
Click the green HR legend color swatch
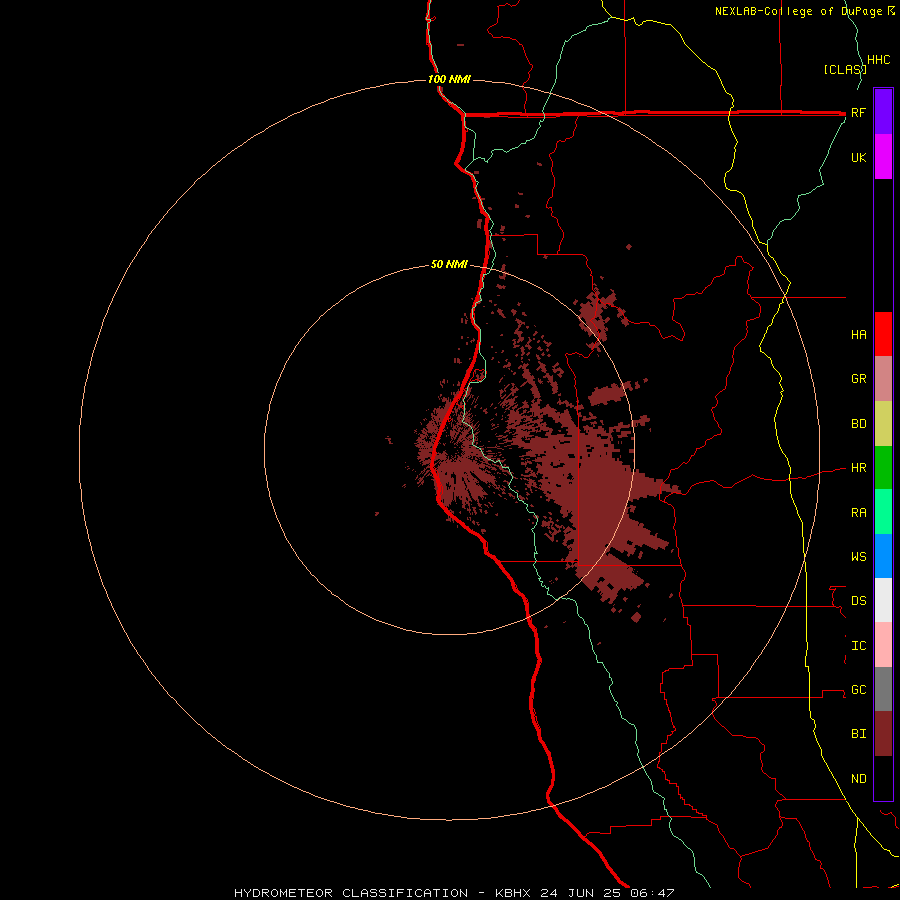[x=883, y=467]
